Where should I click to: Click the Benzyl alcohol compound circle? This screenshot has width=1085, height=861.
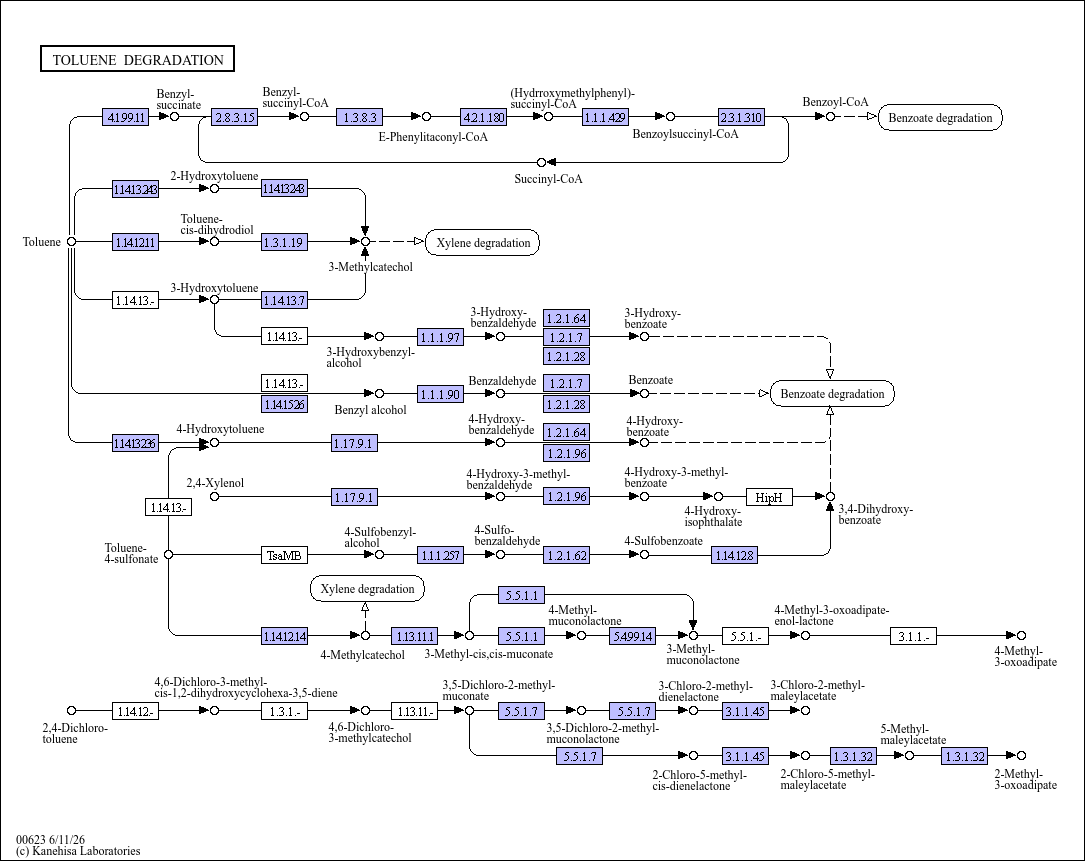click(379, 394)
